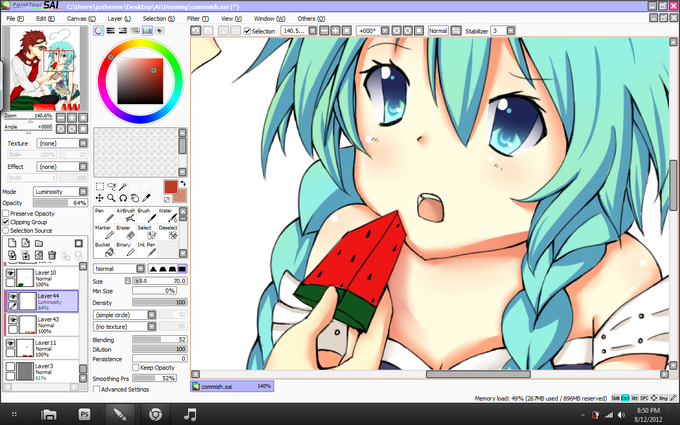The width and height of the screenshot is (680, 425).
Task: Select the hand pan tool
Action: 135,198
